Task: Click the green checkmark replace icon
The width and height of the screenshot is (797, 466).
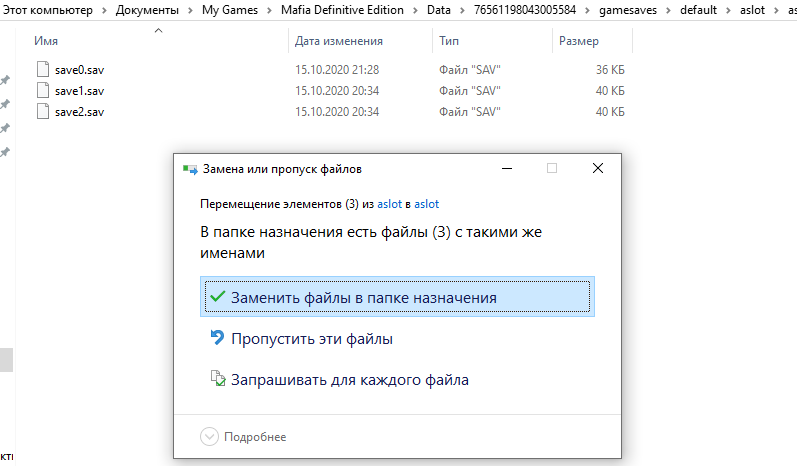Action: click(x=217, y=297)
